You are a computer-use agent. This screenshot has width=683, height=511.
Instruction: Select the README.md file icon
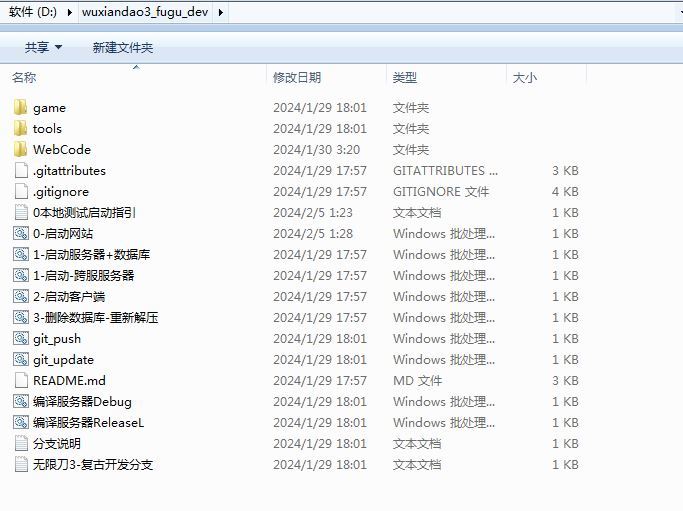(21, 381)
